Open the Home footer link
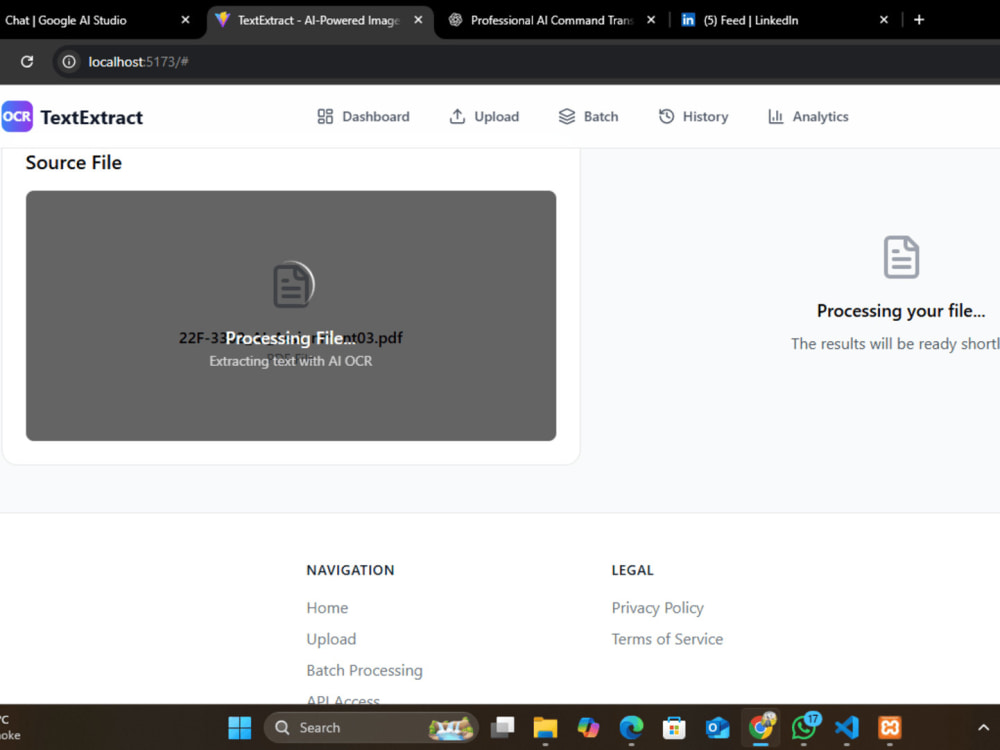This screenshot has width=1000, height=750. 327,608
